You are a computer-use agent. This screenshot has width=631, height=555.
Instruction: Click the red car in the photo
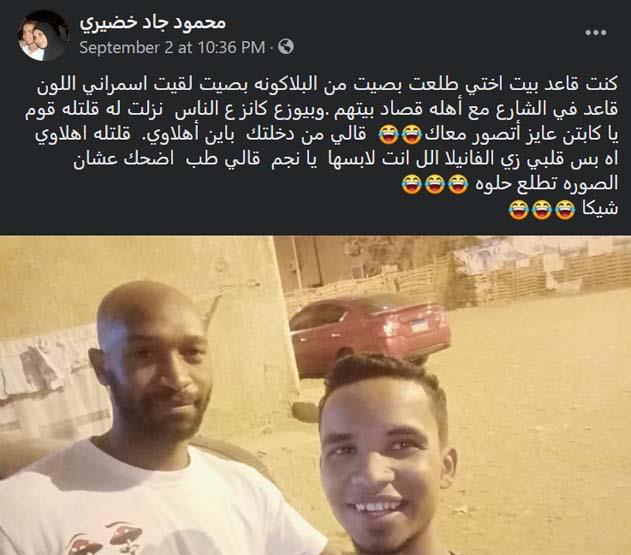[369, 332]
